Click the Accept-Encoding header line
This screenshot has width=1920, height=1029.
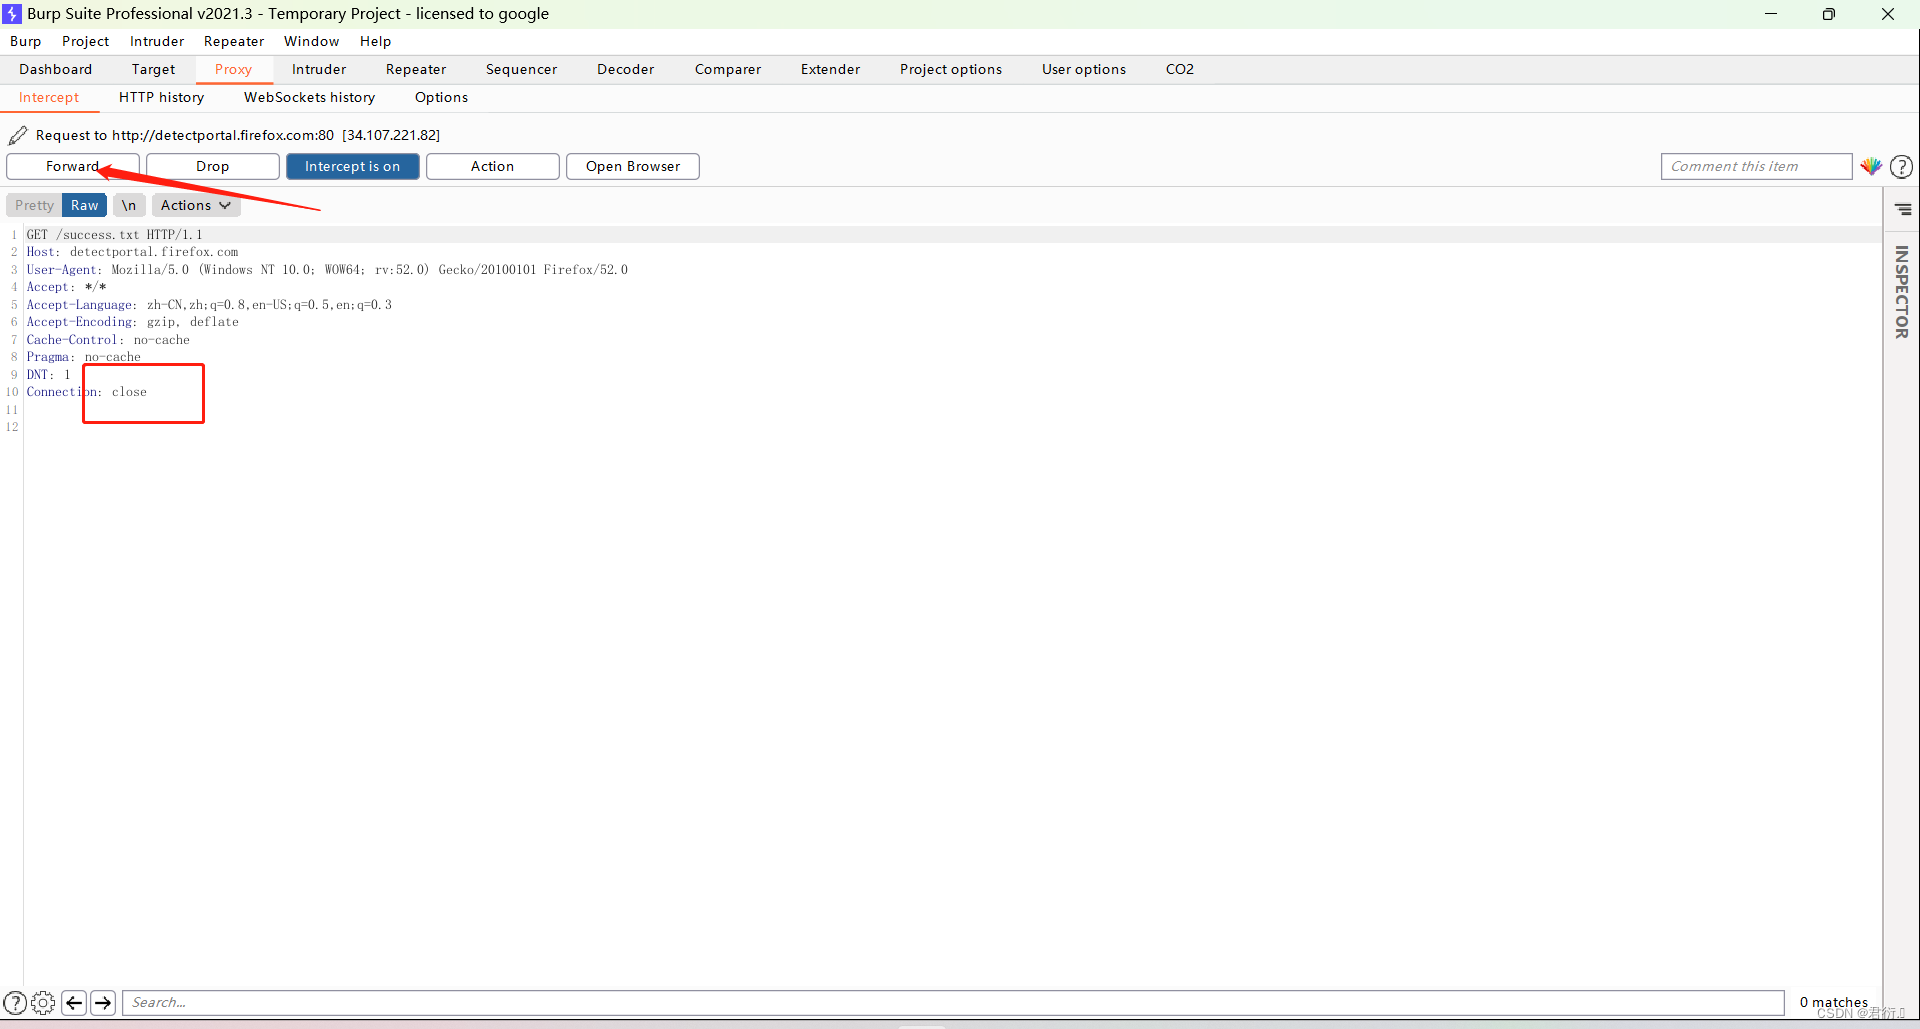132,322
